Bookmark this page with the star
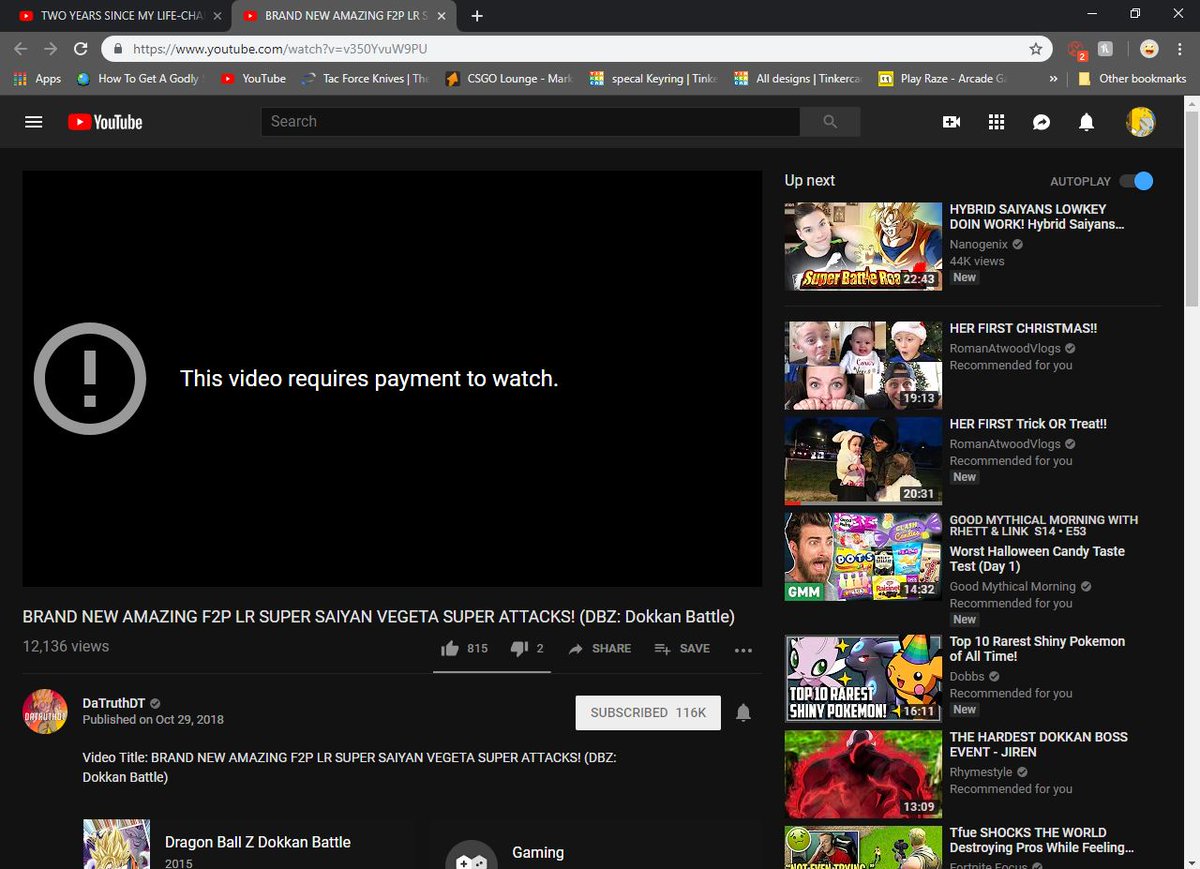 coord(1036,48)
